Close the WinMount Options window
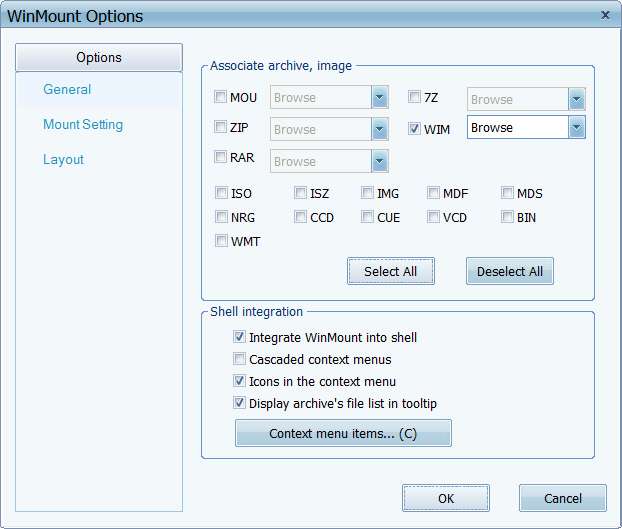Screen dimensions: 622x529 point(605,15)
